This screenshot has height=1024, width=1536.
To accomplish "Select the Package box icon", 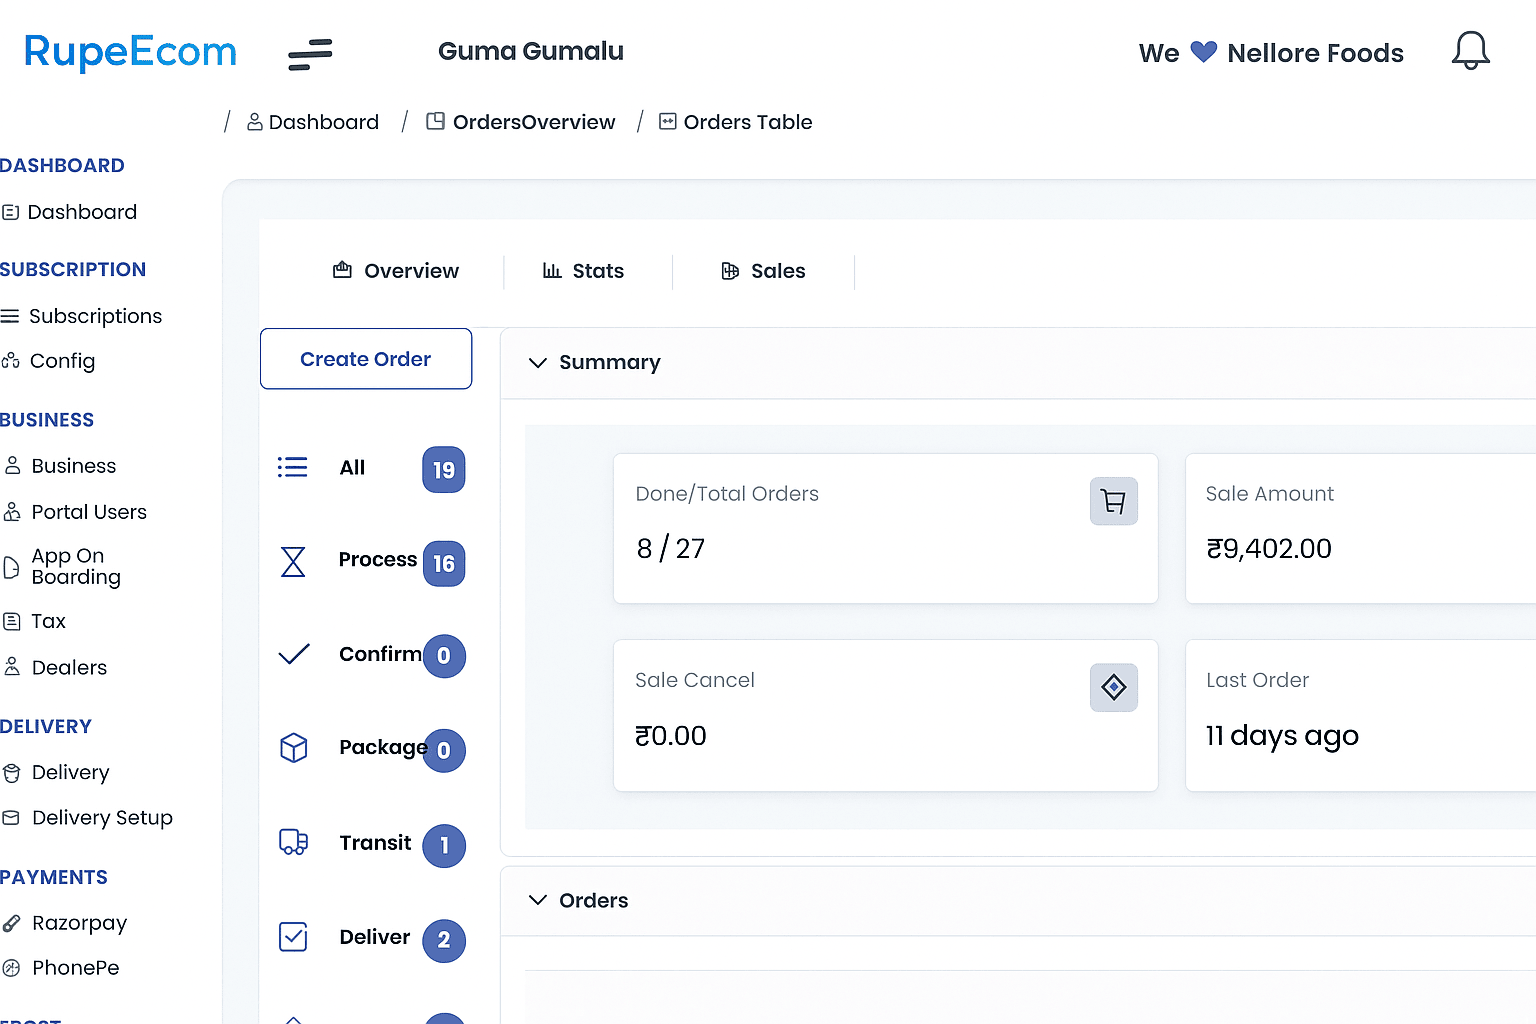I will click(x=293, y=748).
